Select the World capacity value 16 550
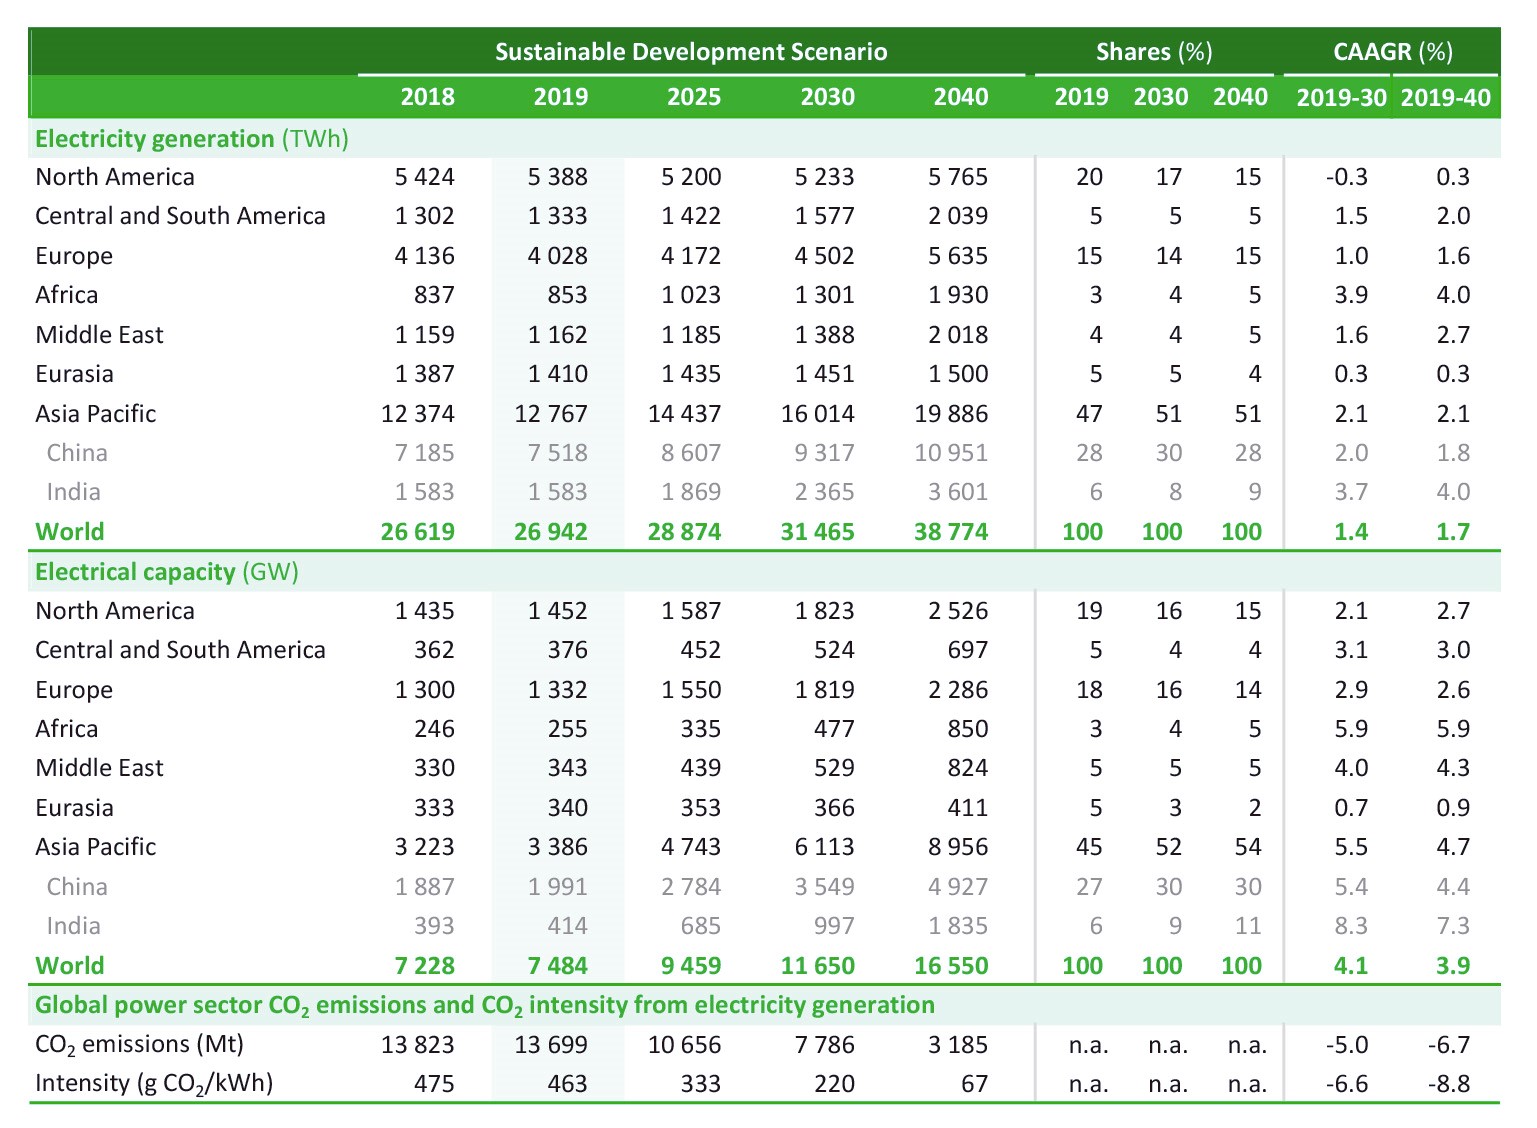 (x=950, y=966)
